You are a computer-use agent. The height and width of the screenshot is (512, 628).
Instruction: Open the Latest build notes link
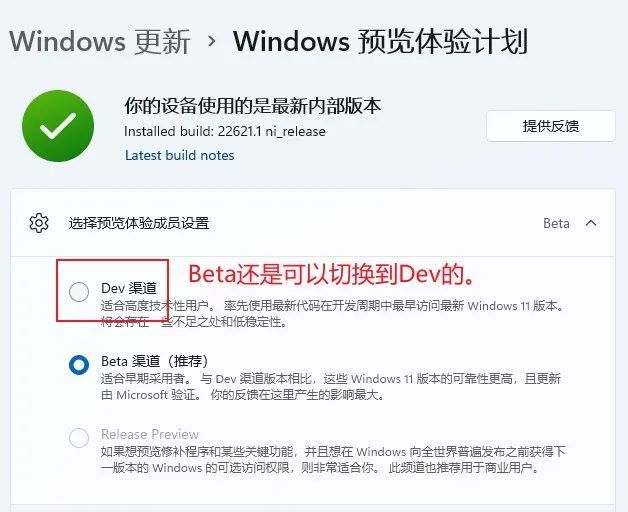point(179,155)
